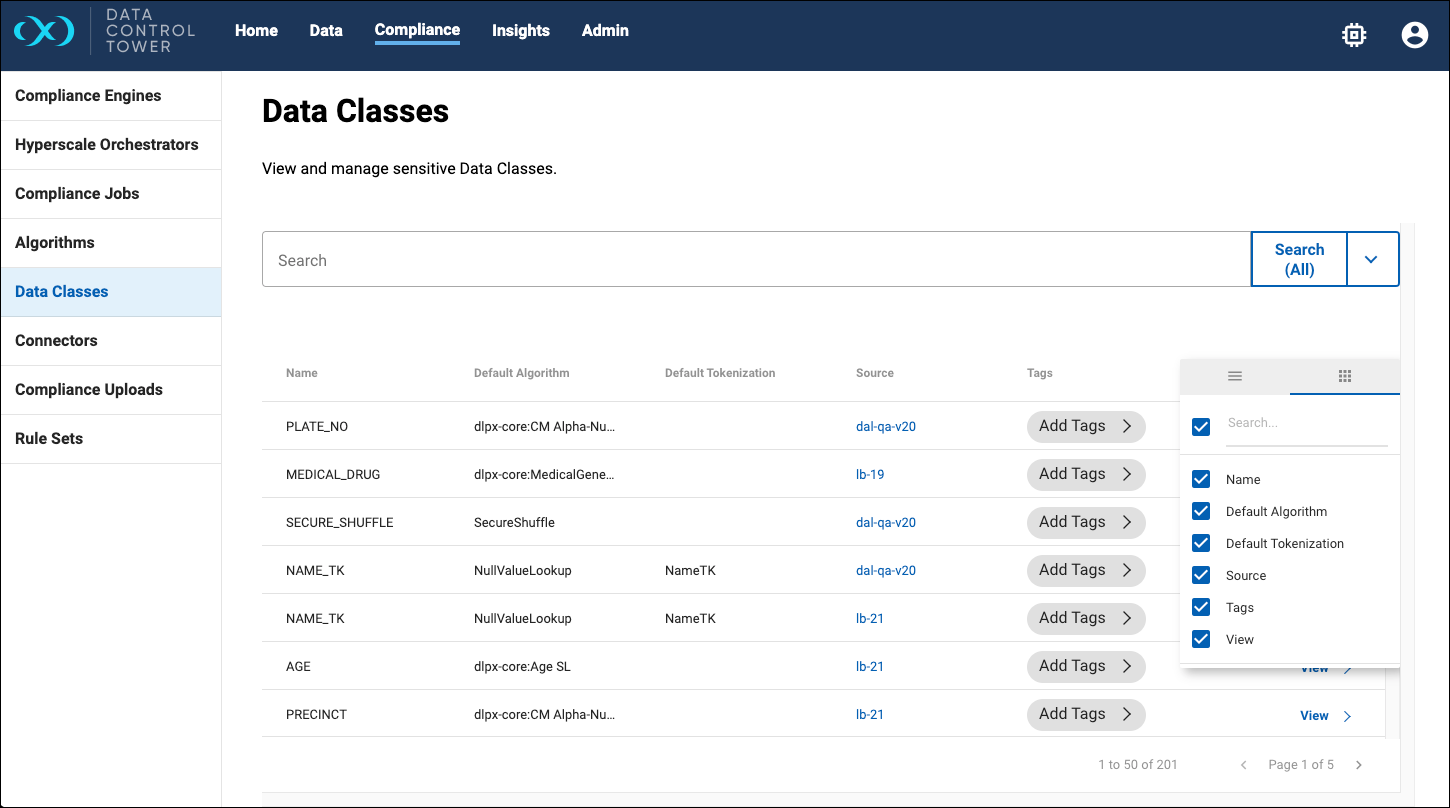Open the Insights menu in top navigation

point(520,31)
